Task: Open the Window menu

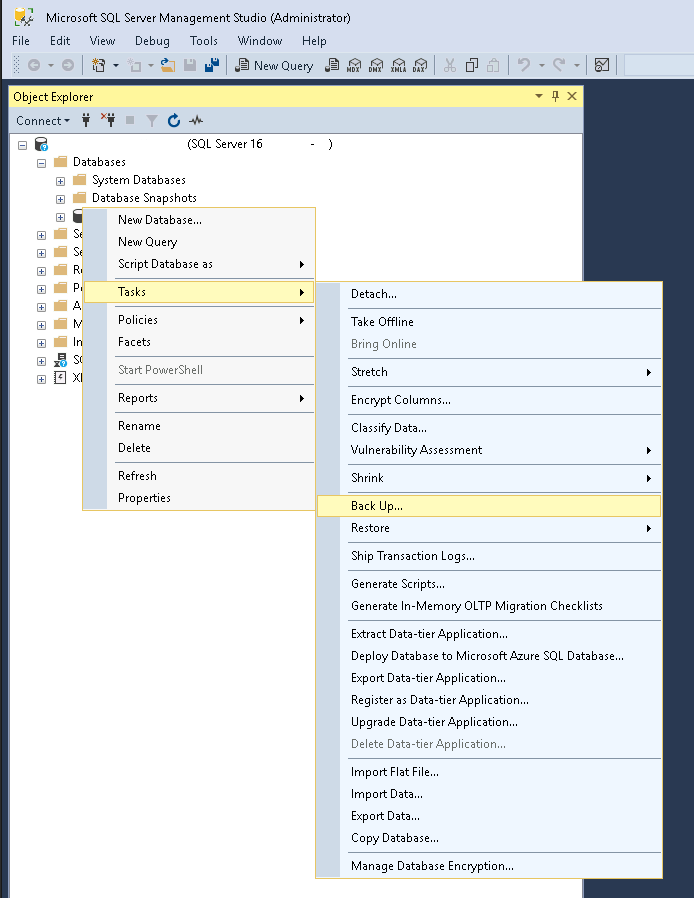Action: 260,41
